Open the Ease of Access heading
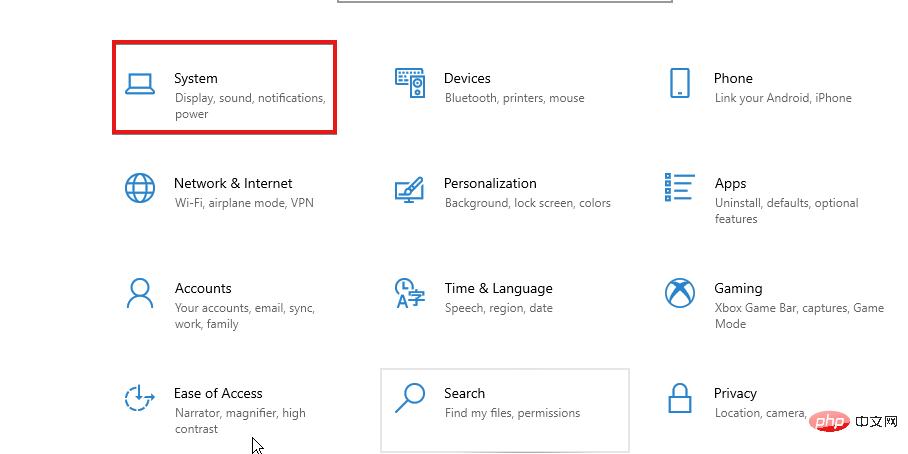 [x=218, y=393]
